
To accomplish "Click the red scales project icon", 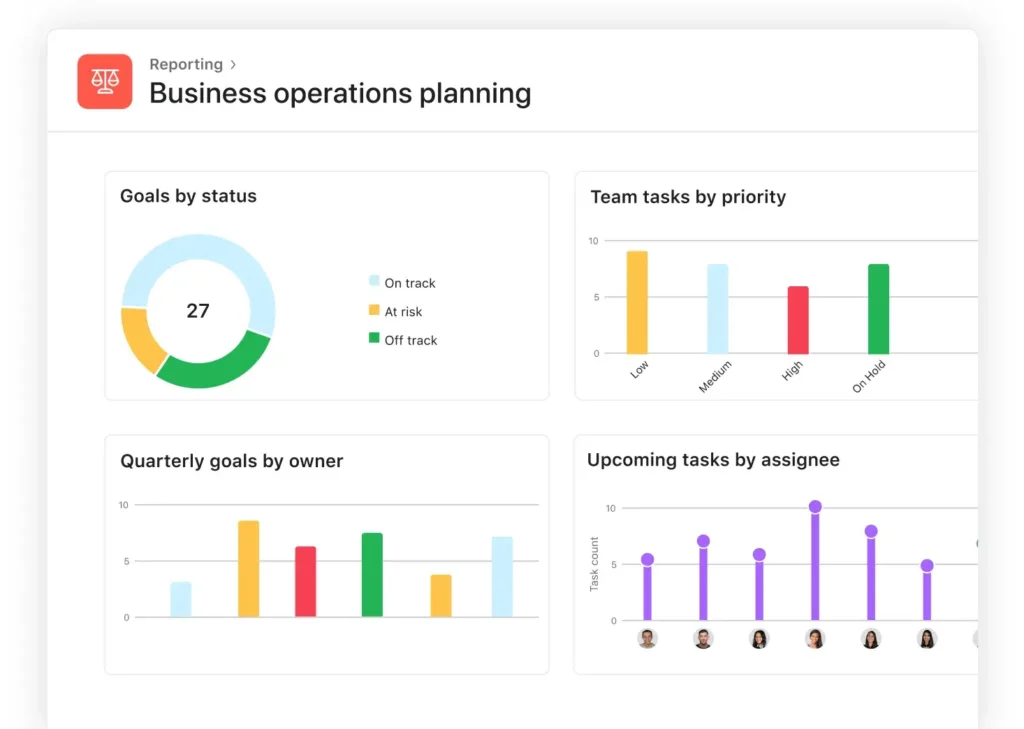I will 104,81.
